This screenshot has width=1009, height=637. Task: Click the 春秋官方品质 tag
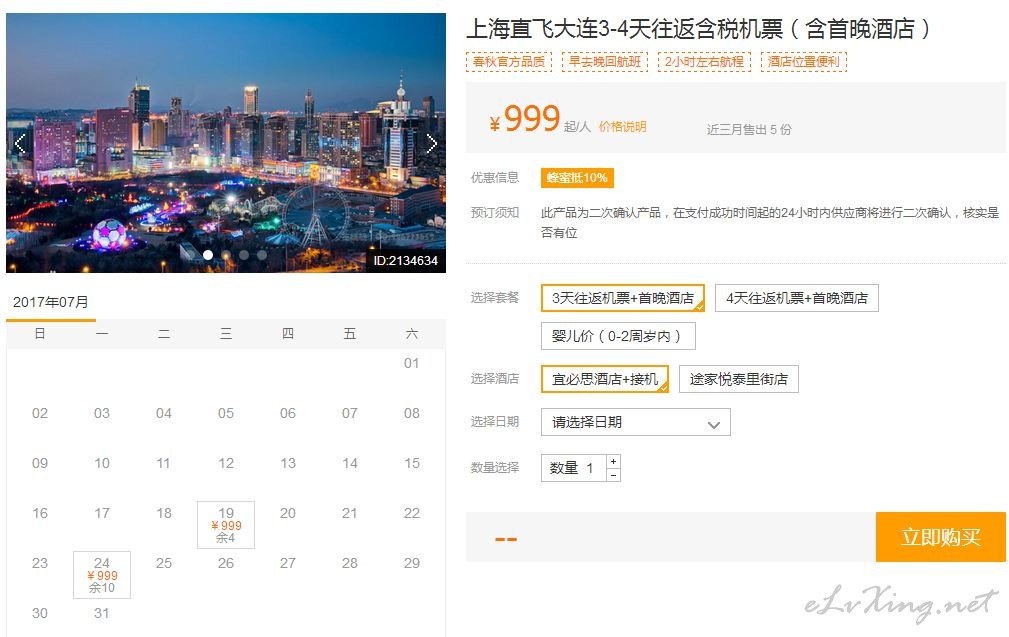coord(509,62)
